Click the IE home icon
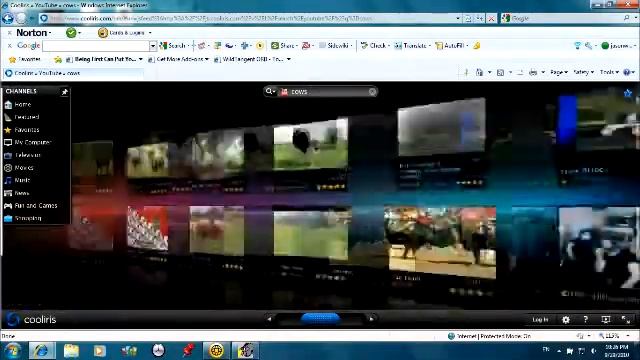The height and width of the screenshot is (360, 640). (x=479, y=73)
